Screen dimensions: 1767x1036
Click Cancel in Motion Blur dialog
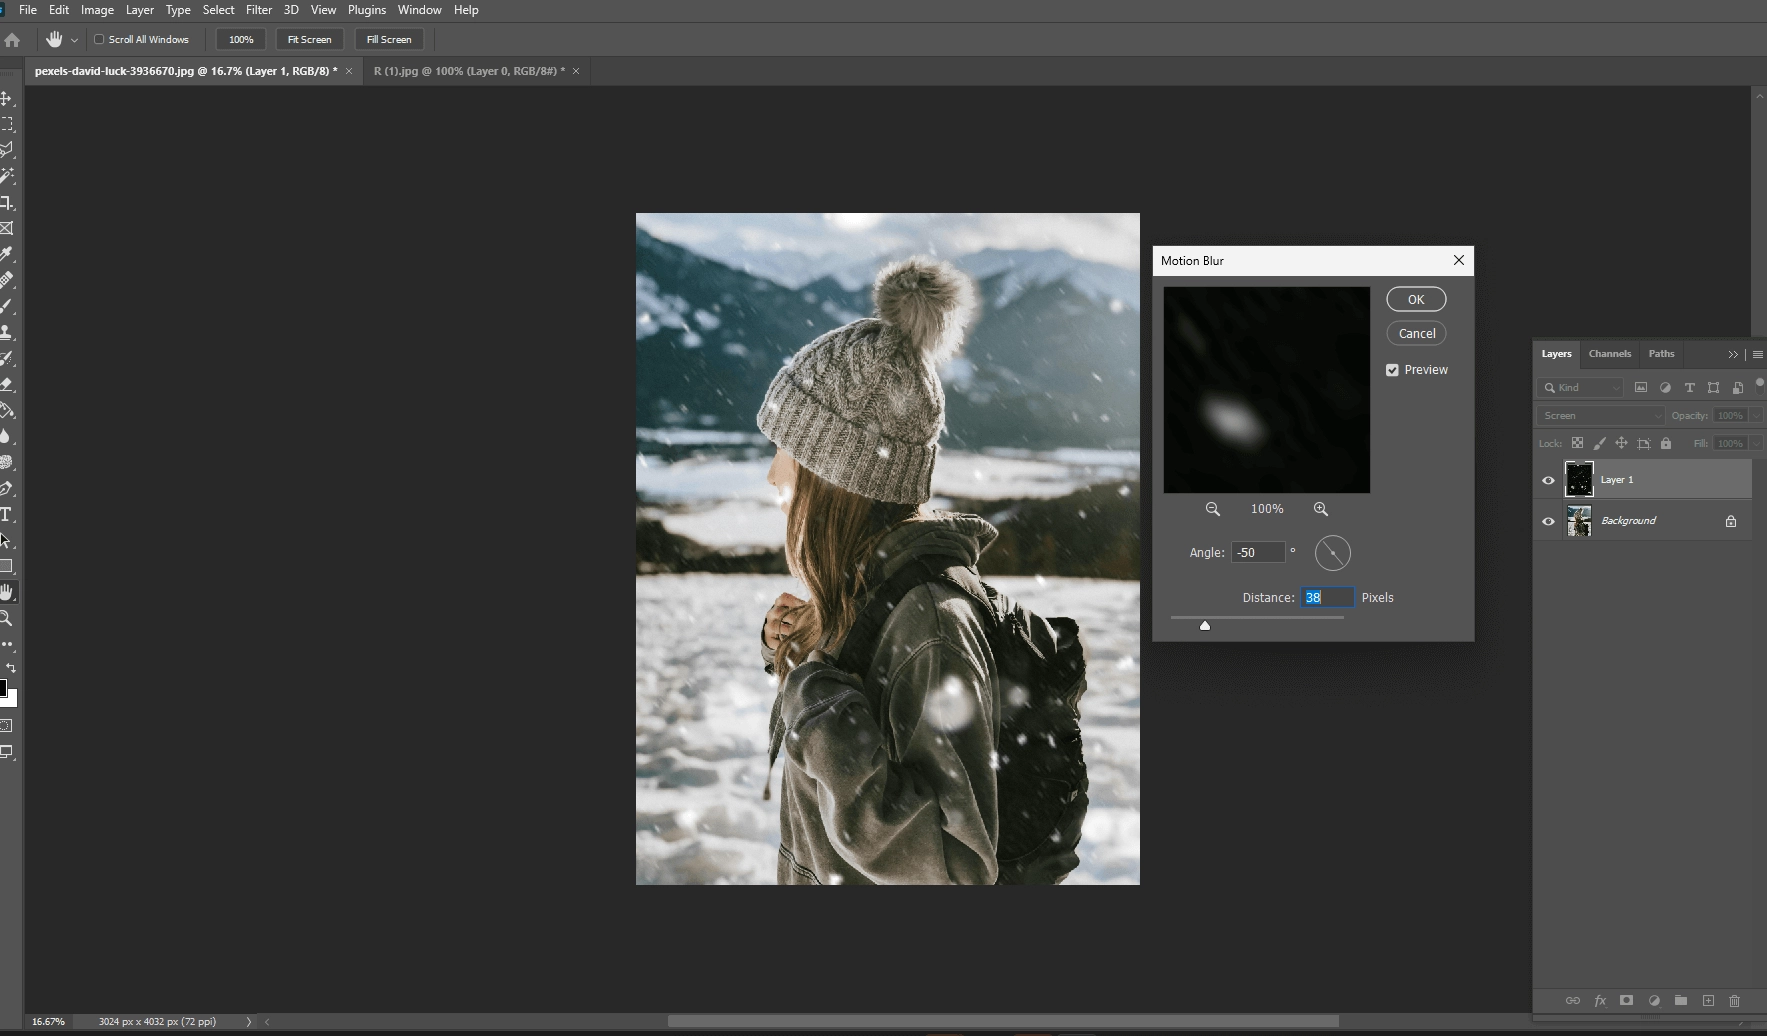click(1416, 334)
